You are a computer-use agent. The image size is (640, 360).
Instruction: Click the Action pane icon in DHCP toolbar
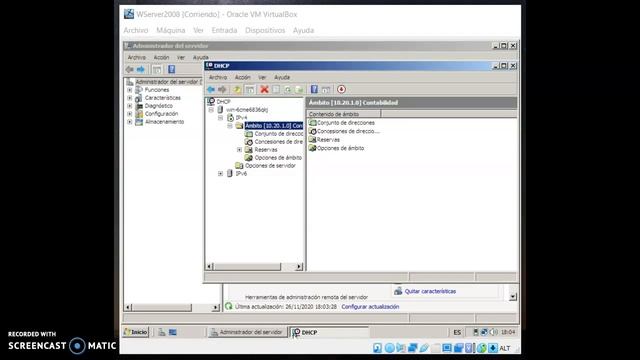326,89
